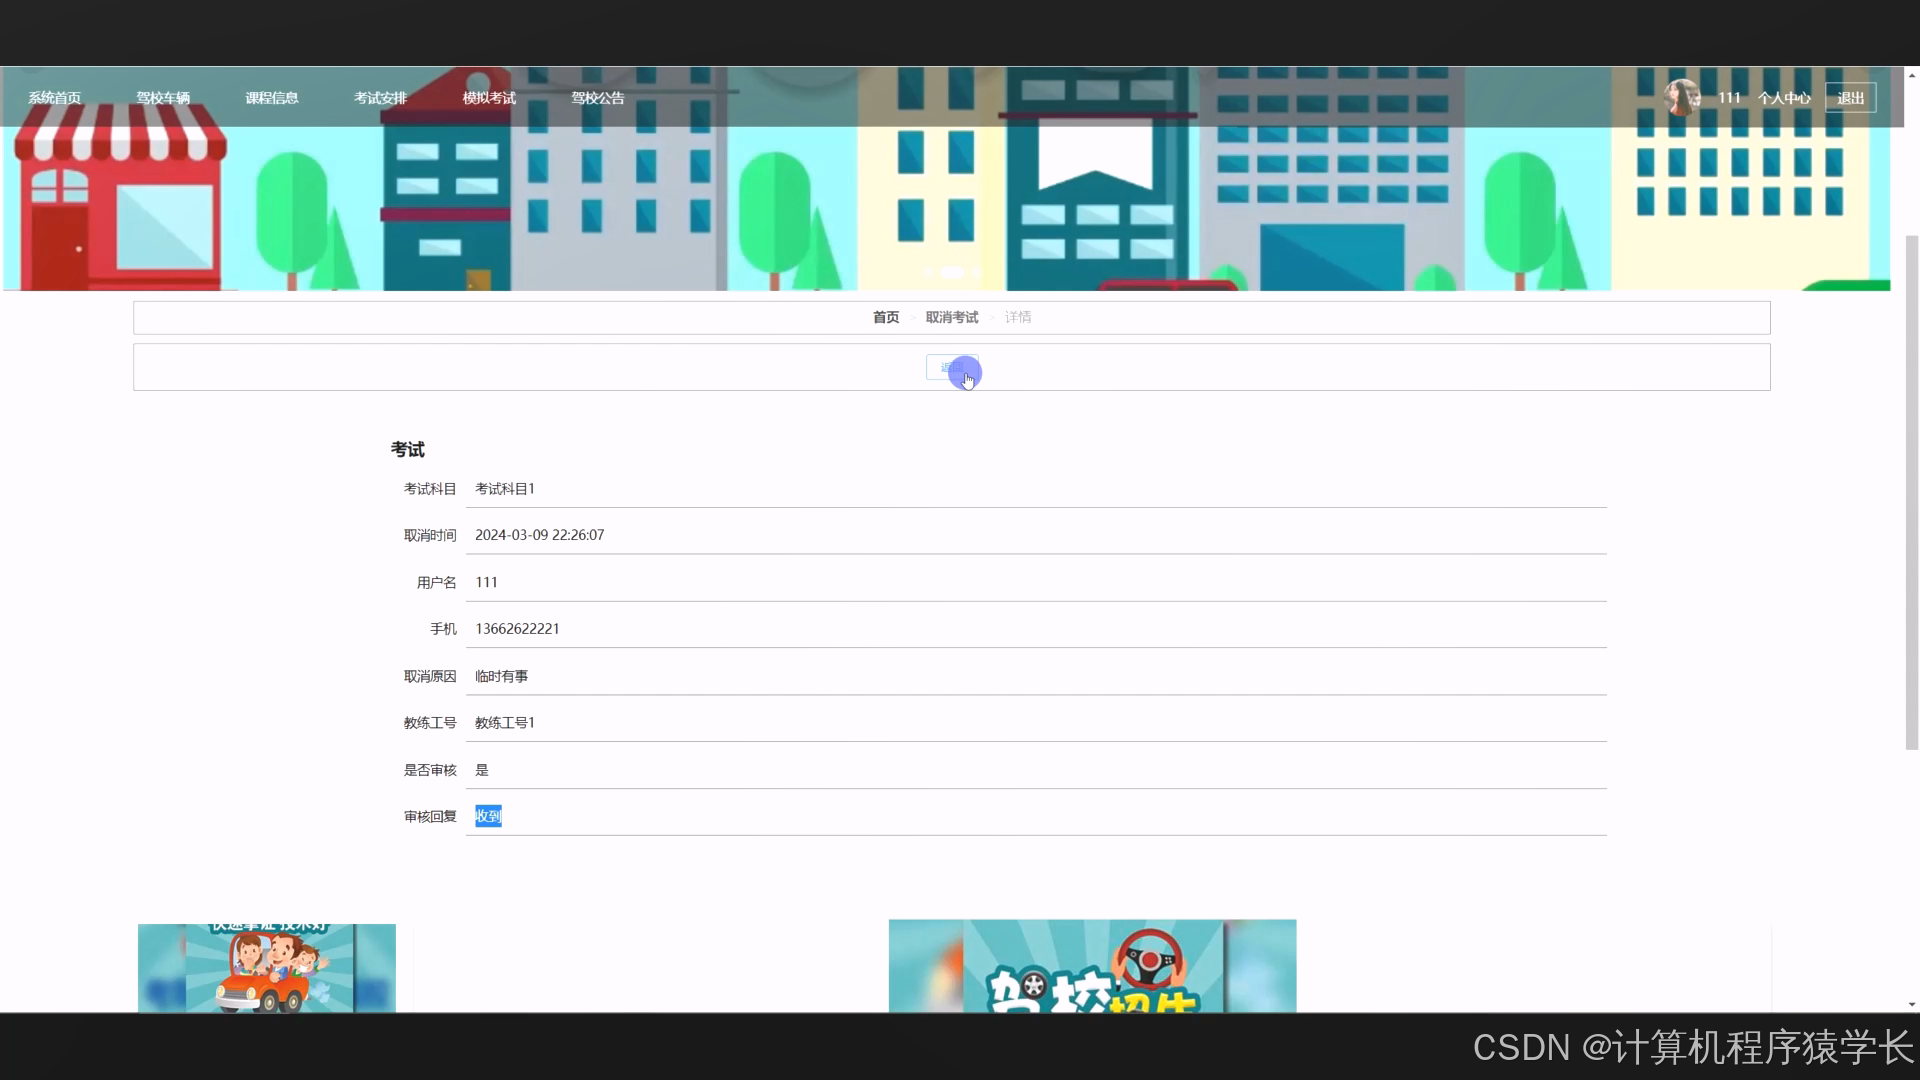Viewport: 1920px width, 1080px height.
Task: Click the 取消原因 label
Action: pos(430,676)
